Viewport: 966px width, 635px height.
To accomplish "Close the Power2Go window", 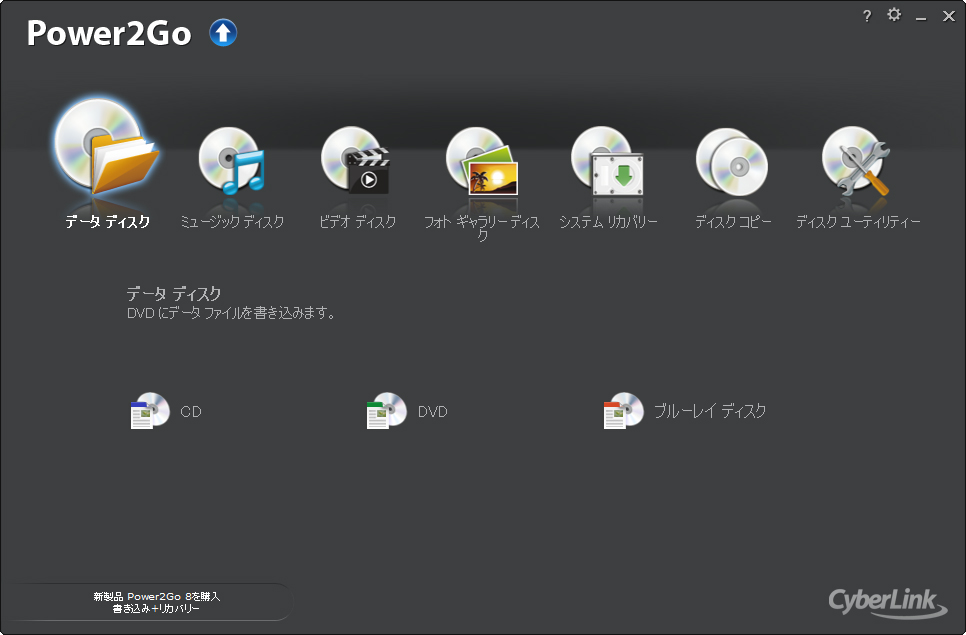I will tap(948, 16).
